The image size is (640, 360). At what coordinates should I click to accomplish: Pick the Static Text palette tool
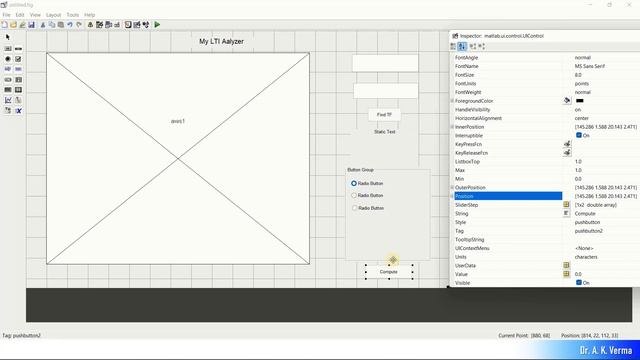[x=18, y=69]
